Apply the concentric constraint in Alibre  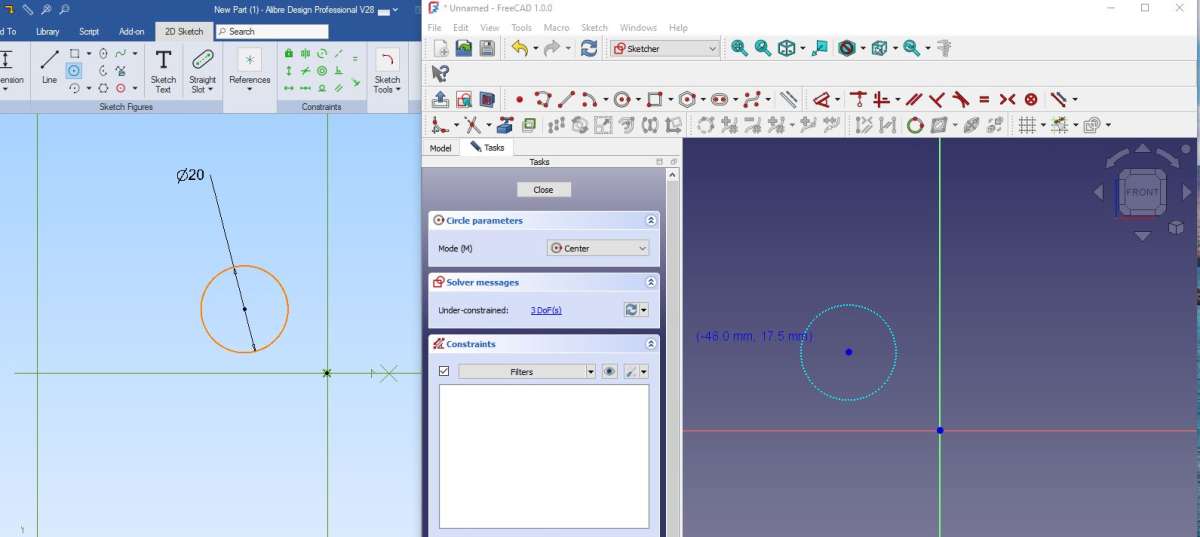(x=322, y=71)
